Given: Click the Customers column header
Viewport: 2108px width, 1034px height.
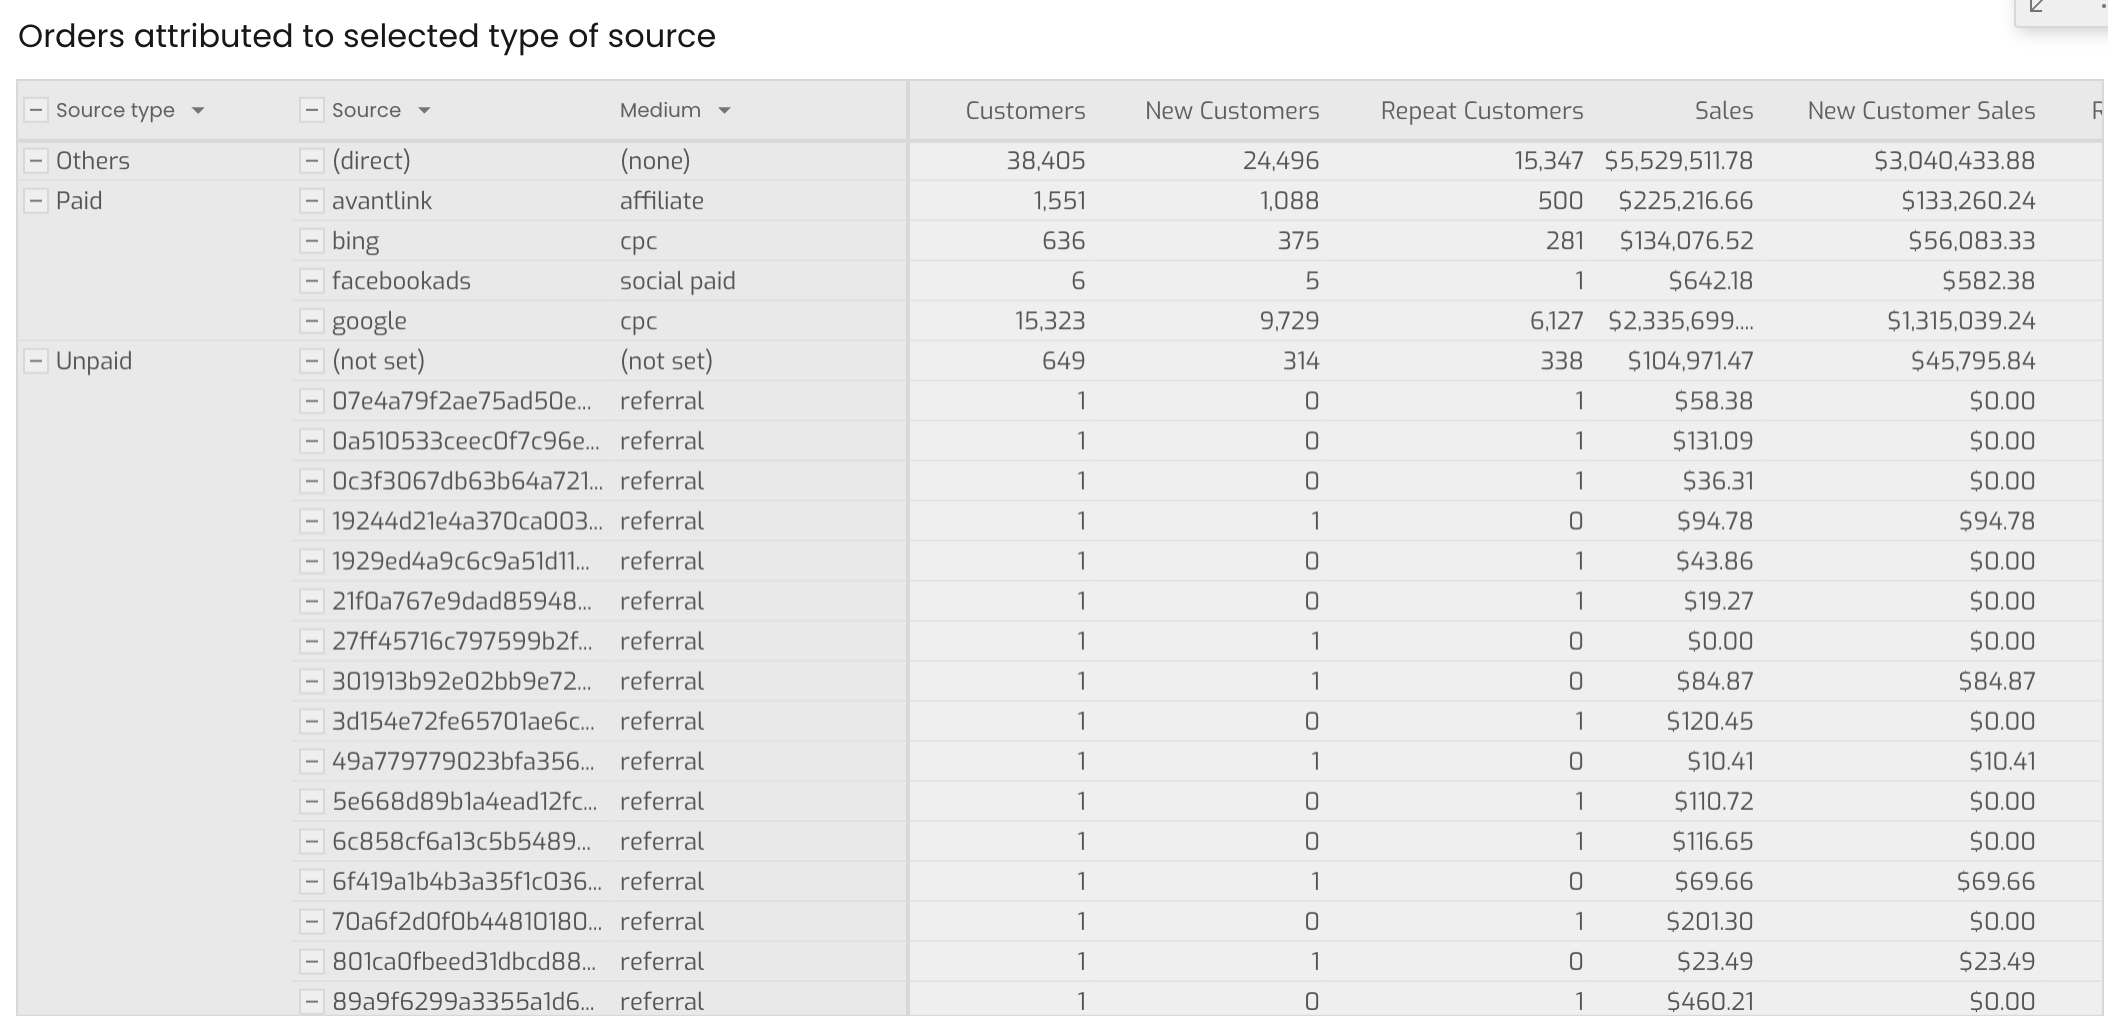Looking at the screenshot, I should point(1025,111).
